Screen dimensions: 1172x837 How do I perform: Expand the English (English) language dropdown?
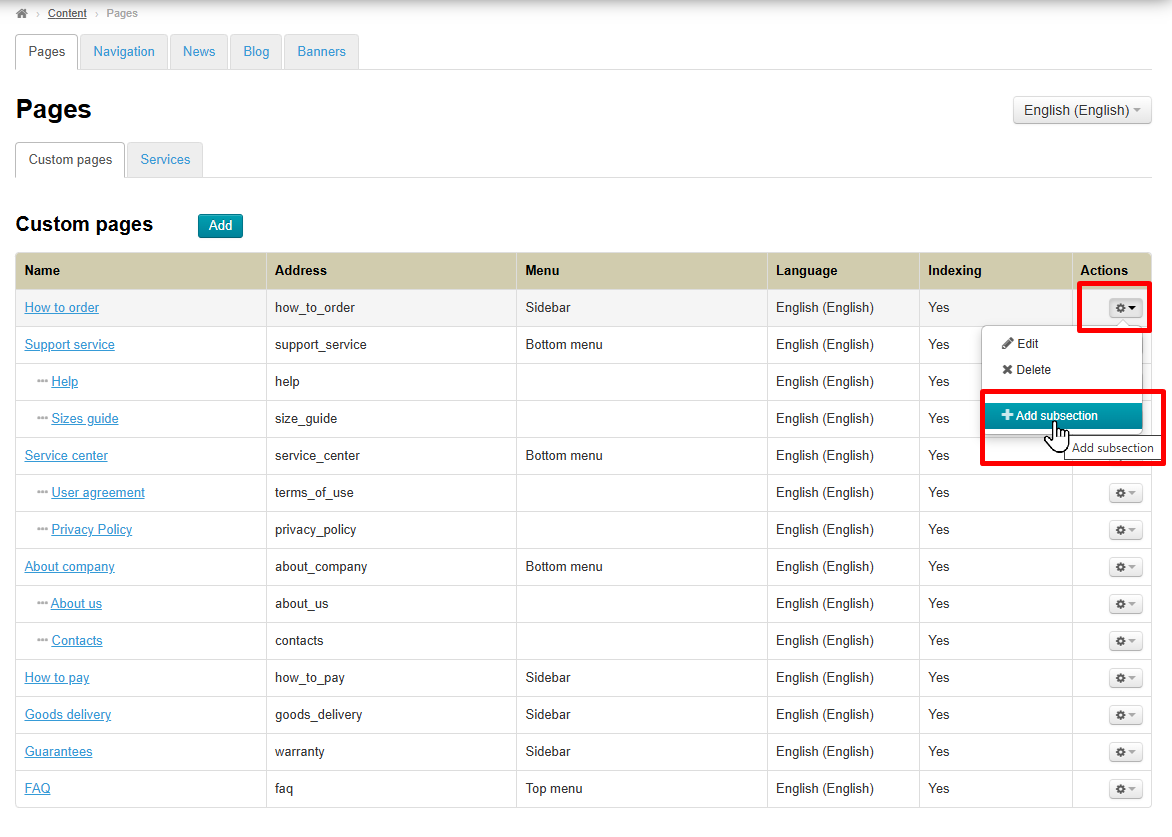point(1081,110)
